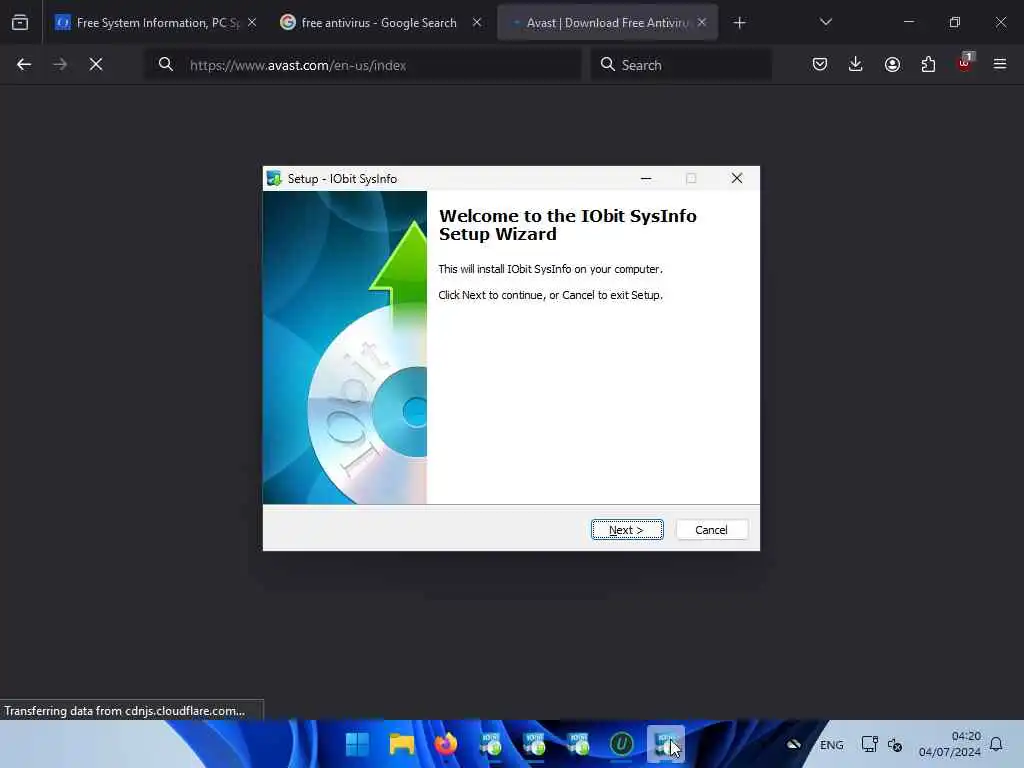Close the Avast tab
This screenshot has height=768, width=1024.
tap(702, 22)
